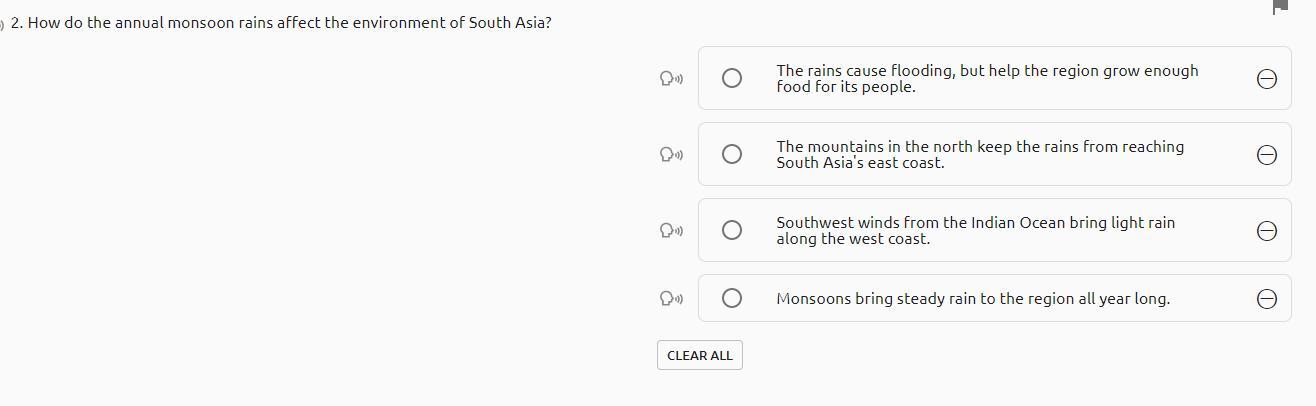
Task: Click the text 'Monsoons bring steady rain'
Action: pyautogui.click(x=972, y=298)
